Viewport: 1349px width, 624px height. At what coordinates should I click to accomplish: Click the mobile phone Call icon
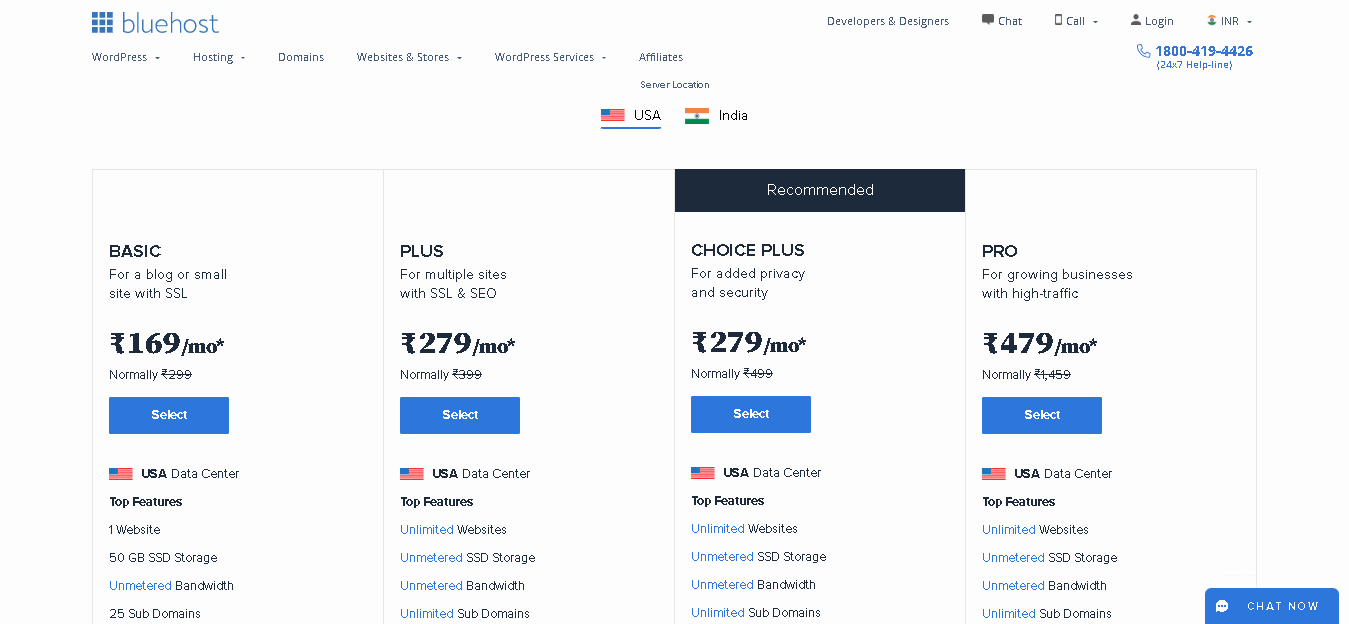[1058, 20]
